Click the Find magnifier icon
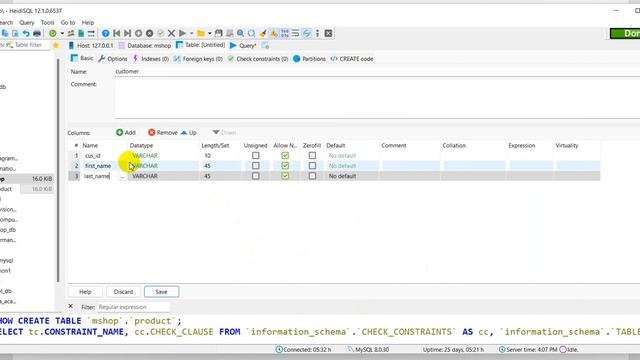The width and height of the screenshot is (640, 360). 240,33
